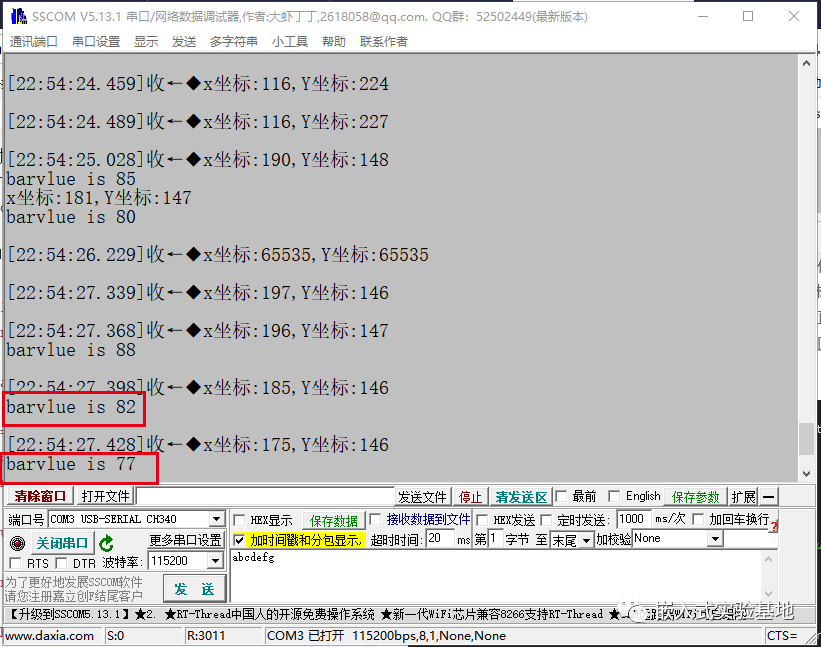This screenshot has height=647, width=821.
Task: Open the 末尾 dropdown
Action: [586, 540]
